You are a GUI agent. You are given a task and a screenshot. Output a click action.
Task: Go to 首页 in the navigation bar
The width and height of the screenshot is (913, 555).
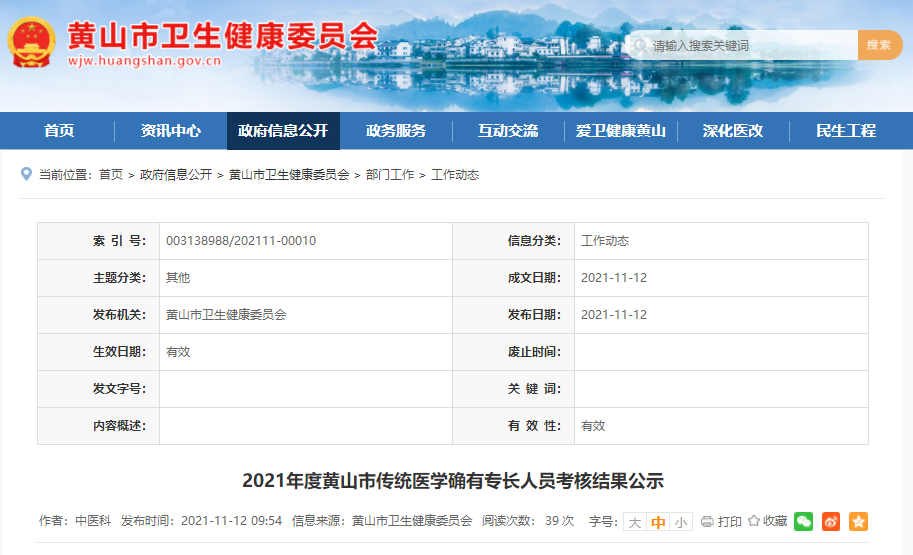[58, 131]
